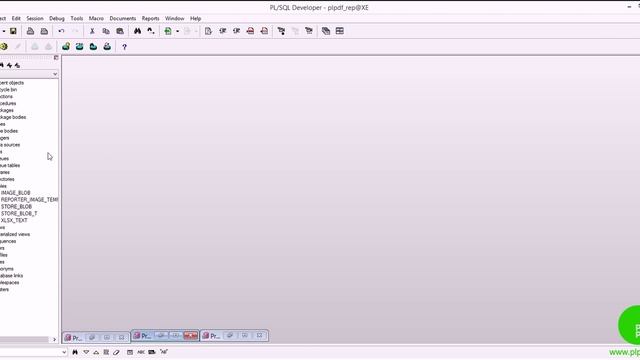Click the red Rollback icon

(x=264, y=31)
